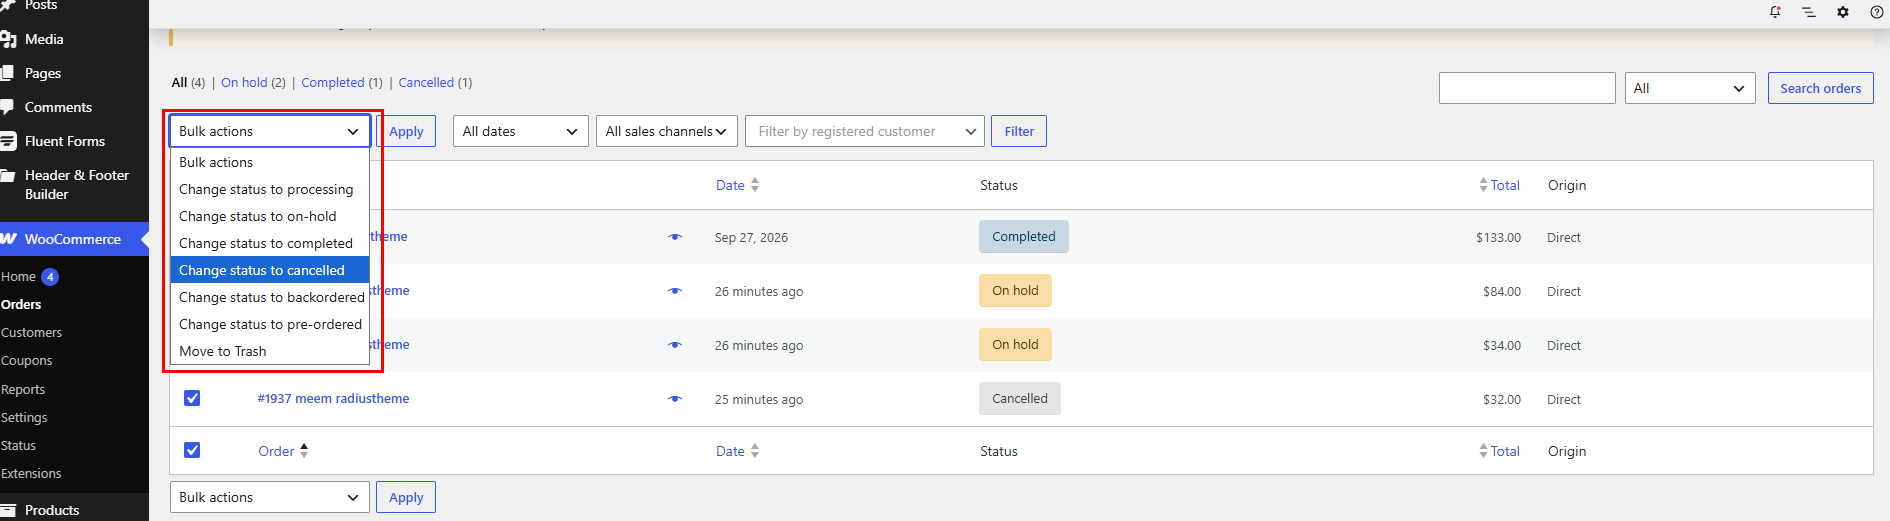Open the Media sidebar icon
The height and width of the screenshot is (521, 1890).
point(9,39)
